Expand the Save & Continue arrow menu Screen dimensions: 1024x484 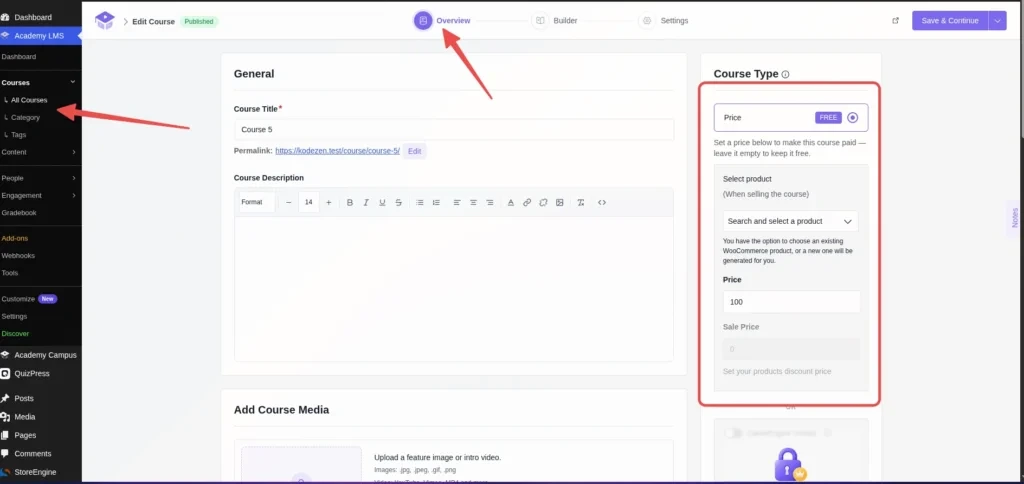click(x=997, y=21)
